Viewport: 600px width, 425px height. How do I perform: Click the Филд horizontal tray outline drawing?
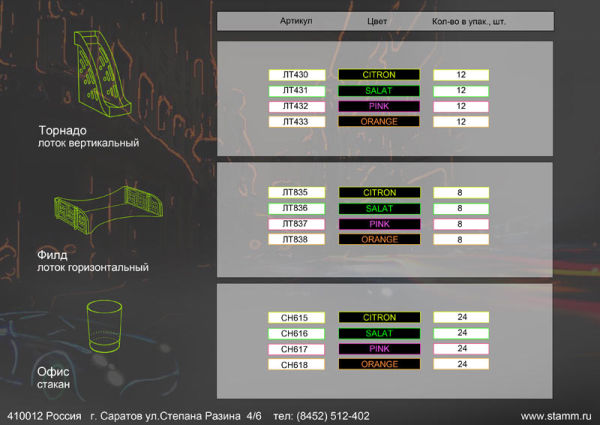pos(109,209)
